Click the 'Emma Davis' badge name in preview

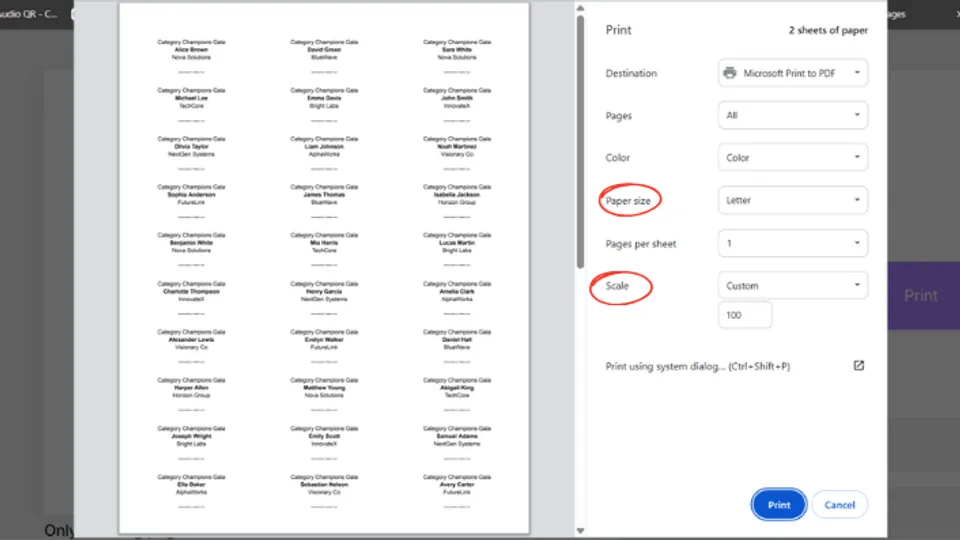(324, 98)
